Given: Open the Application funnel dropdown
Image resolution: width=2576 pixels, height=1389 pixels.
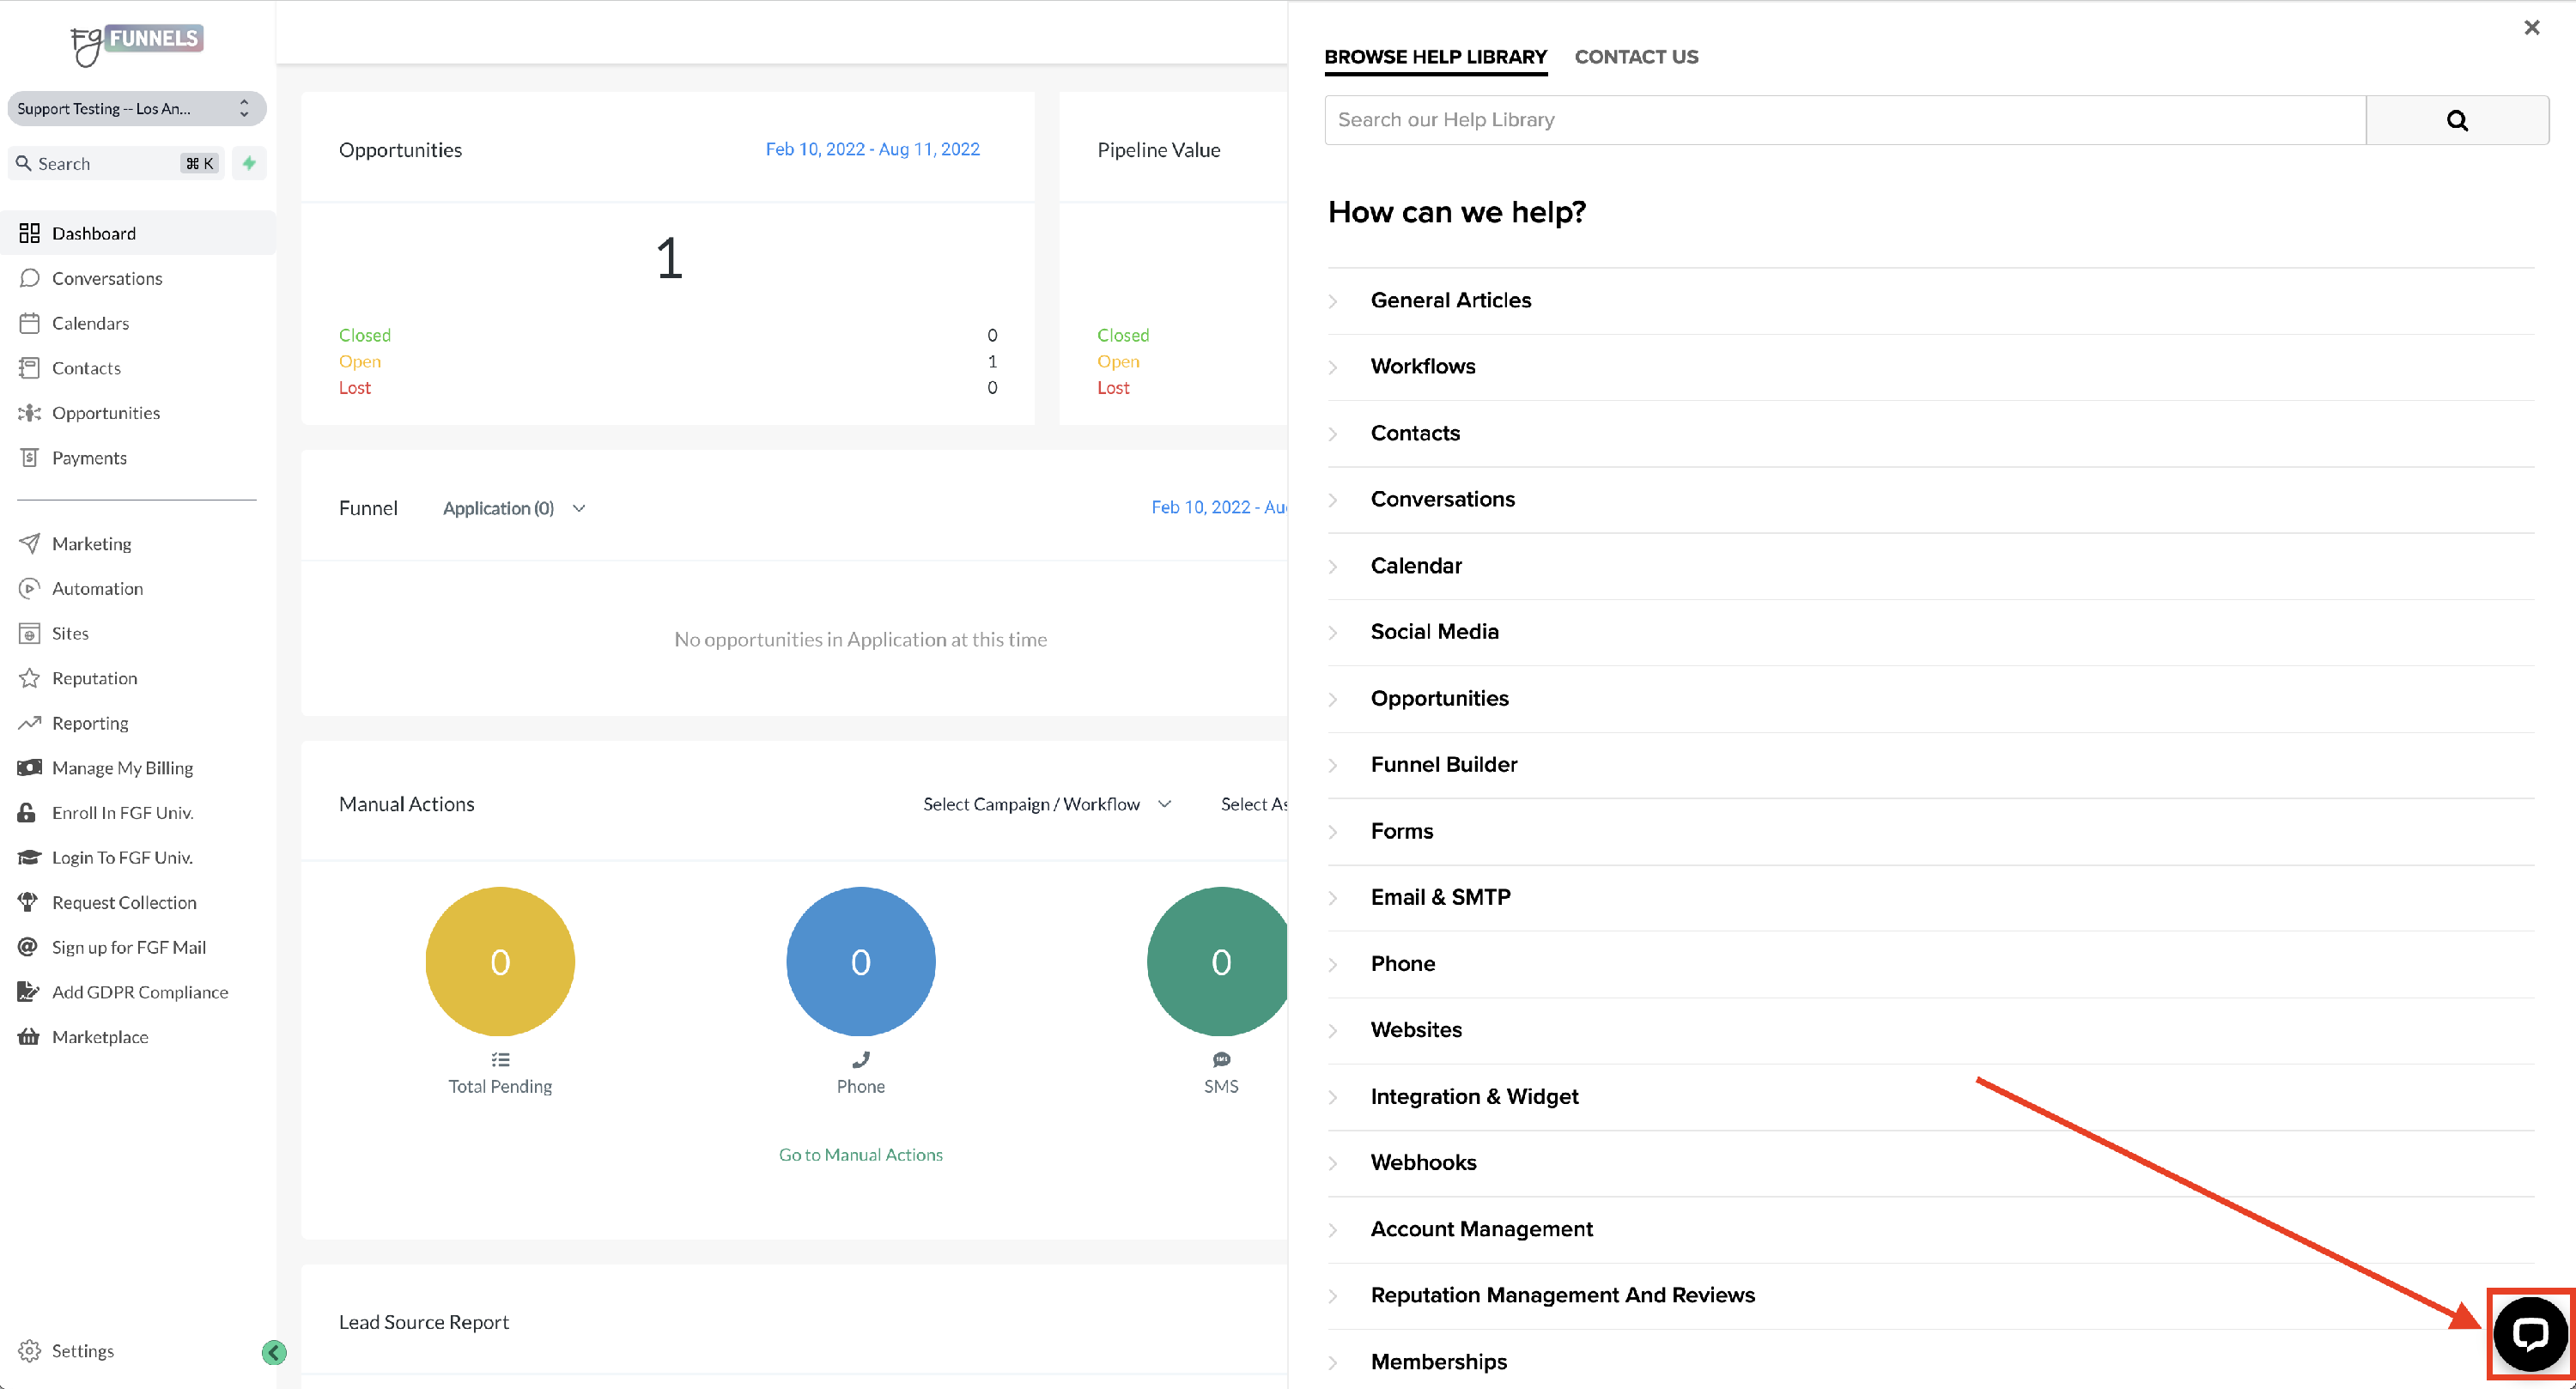Looking at the screenshot, I should pyautogui.click(x=513, y=508).
